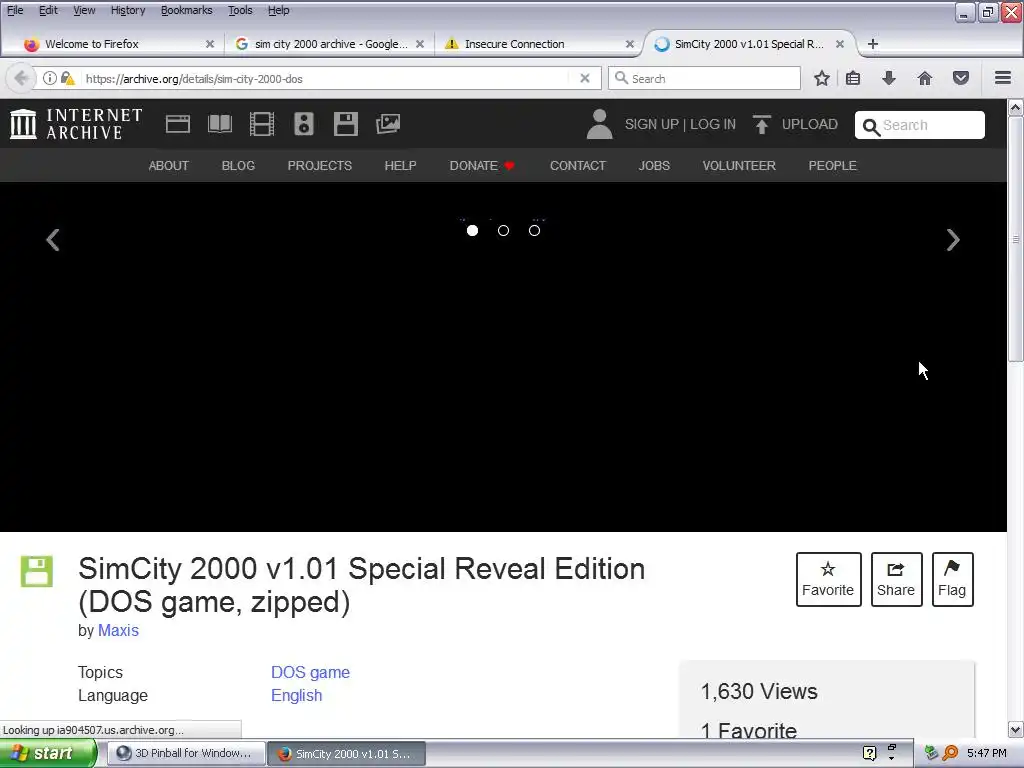
Task: Click the Internet Archive logo
Action: [76, 124]
